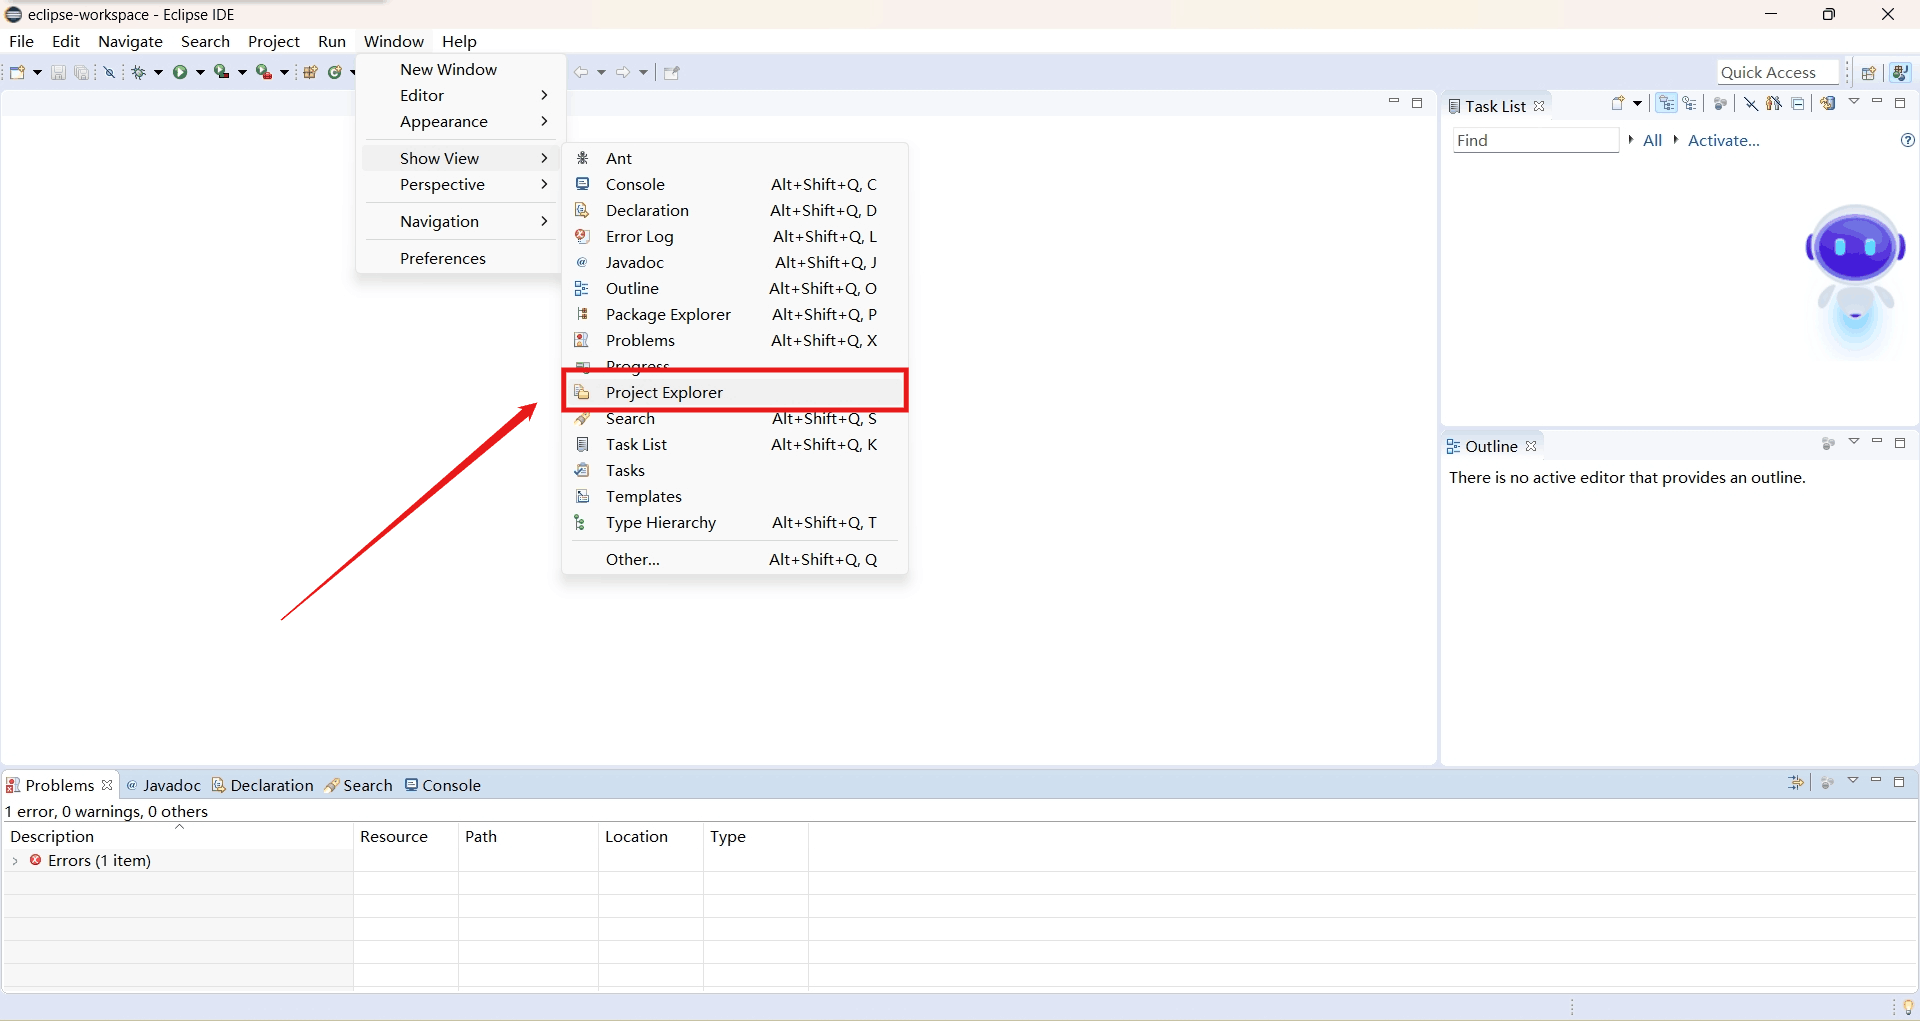Open the Outline view menu triangle

pos(1854,442)
